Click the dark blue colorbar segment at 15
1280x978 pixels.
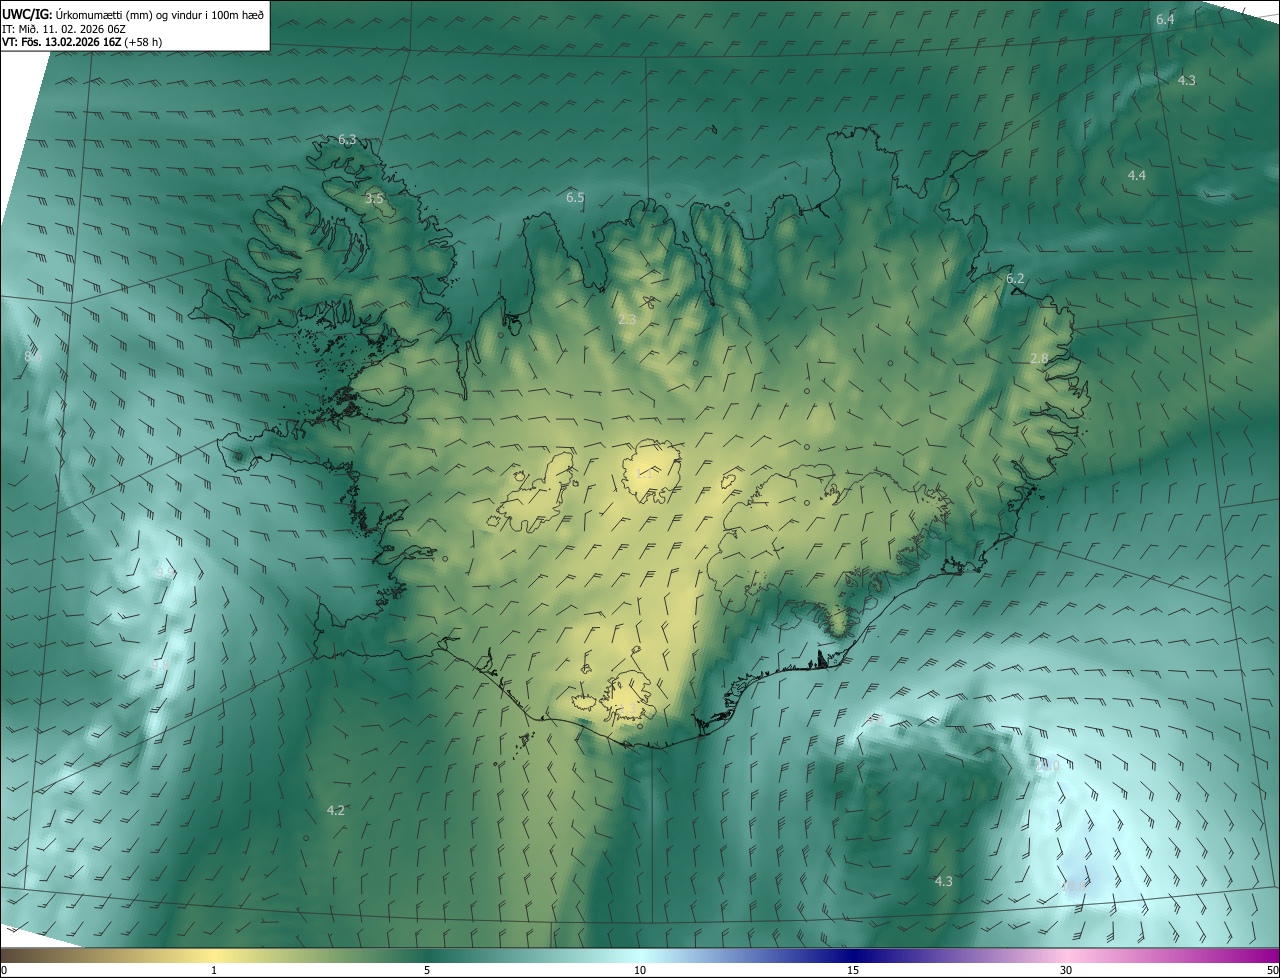coord(853,955)
